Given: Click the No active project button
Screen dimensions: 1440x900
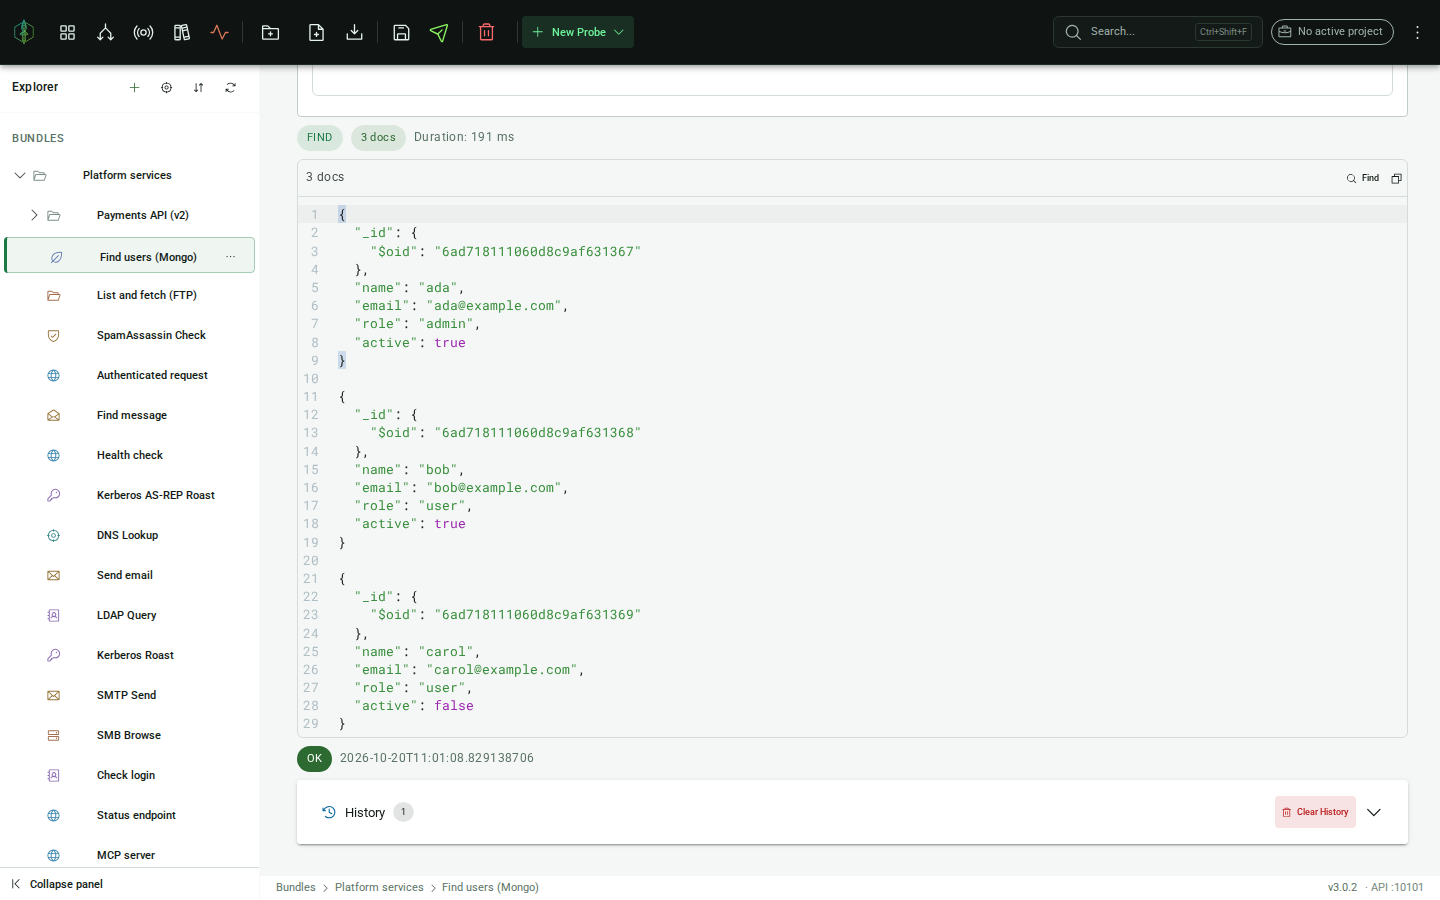Looking at the screenshot, I should (x=1332, y=32).
